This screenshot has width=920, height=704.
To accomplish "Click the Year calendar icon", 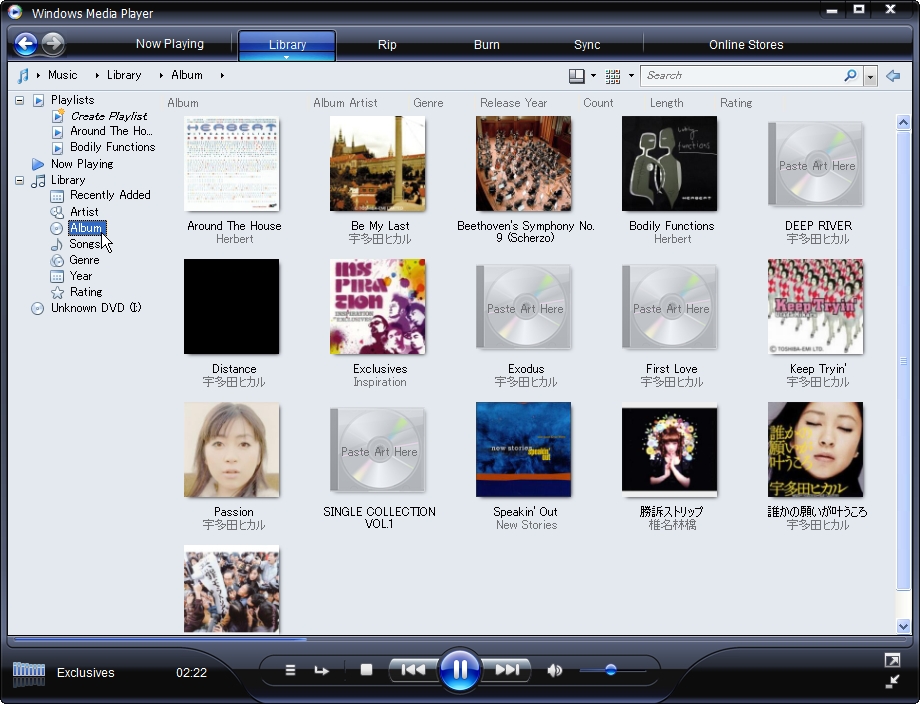I will (x=57, y=276).
